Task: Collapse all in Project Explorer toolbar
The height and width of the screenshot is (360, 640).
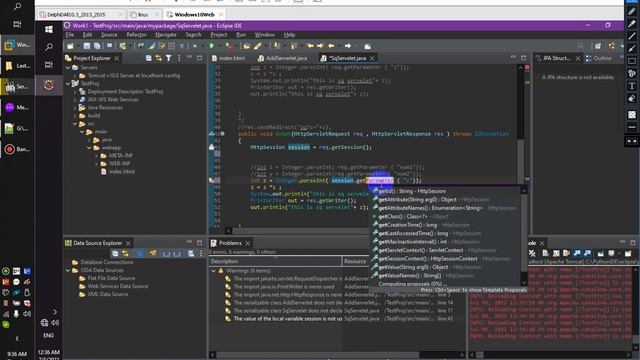Action: click(x=148, y=58)
